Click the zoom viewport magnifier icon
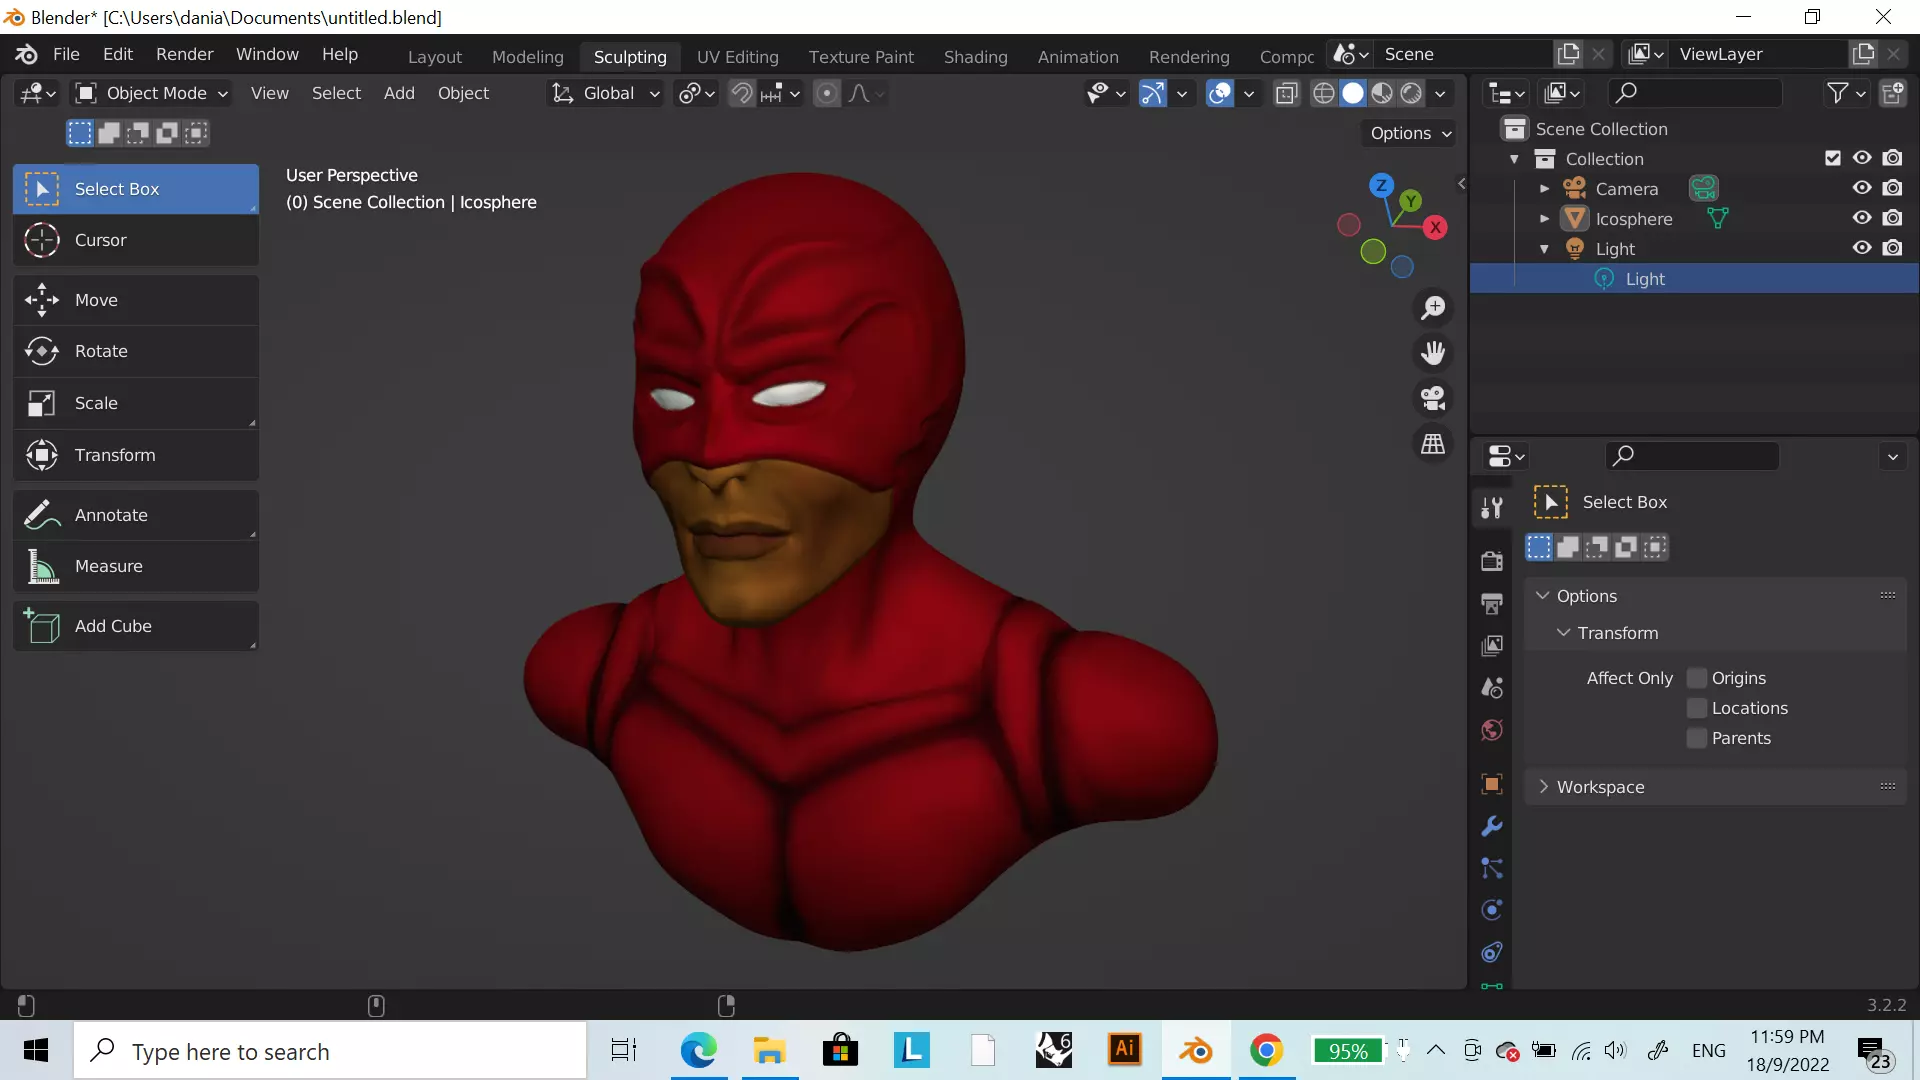The image size is (1920, 1080). tap(1433, 307)
